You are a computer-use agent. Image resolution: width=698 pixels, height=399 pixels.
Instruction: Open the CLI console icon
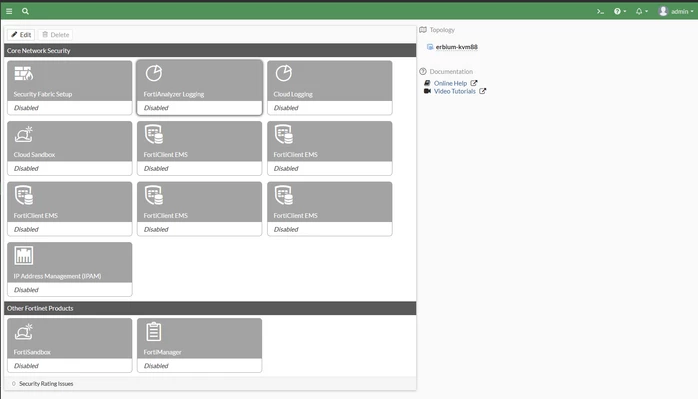pyautogui.click(x=600, y=12)
